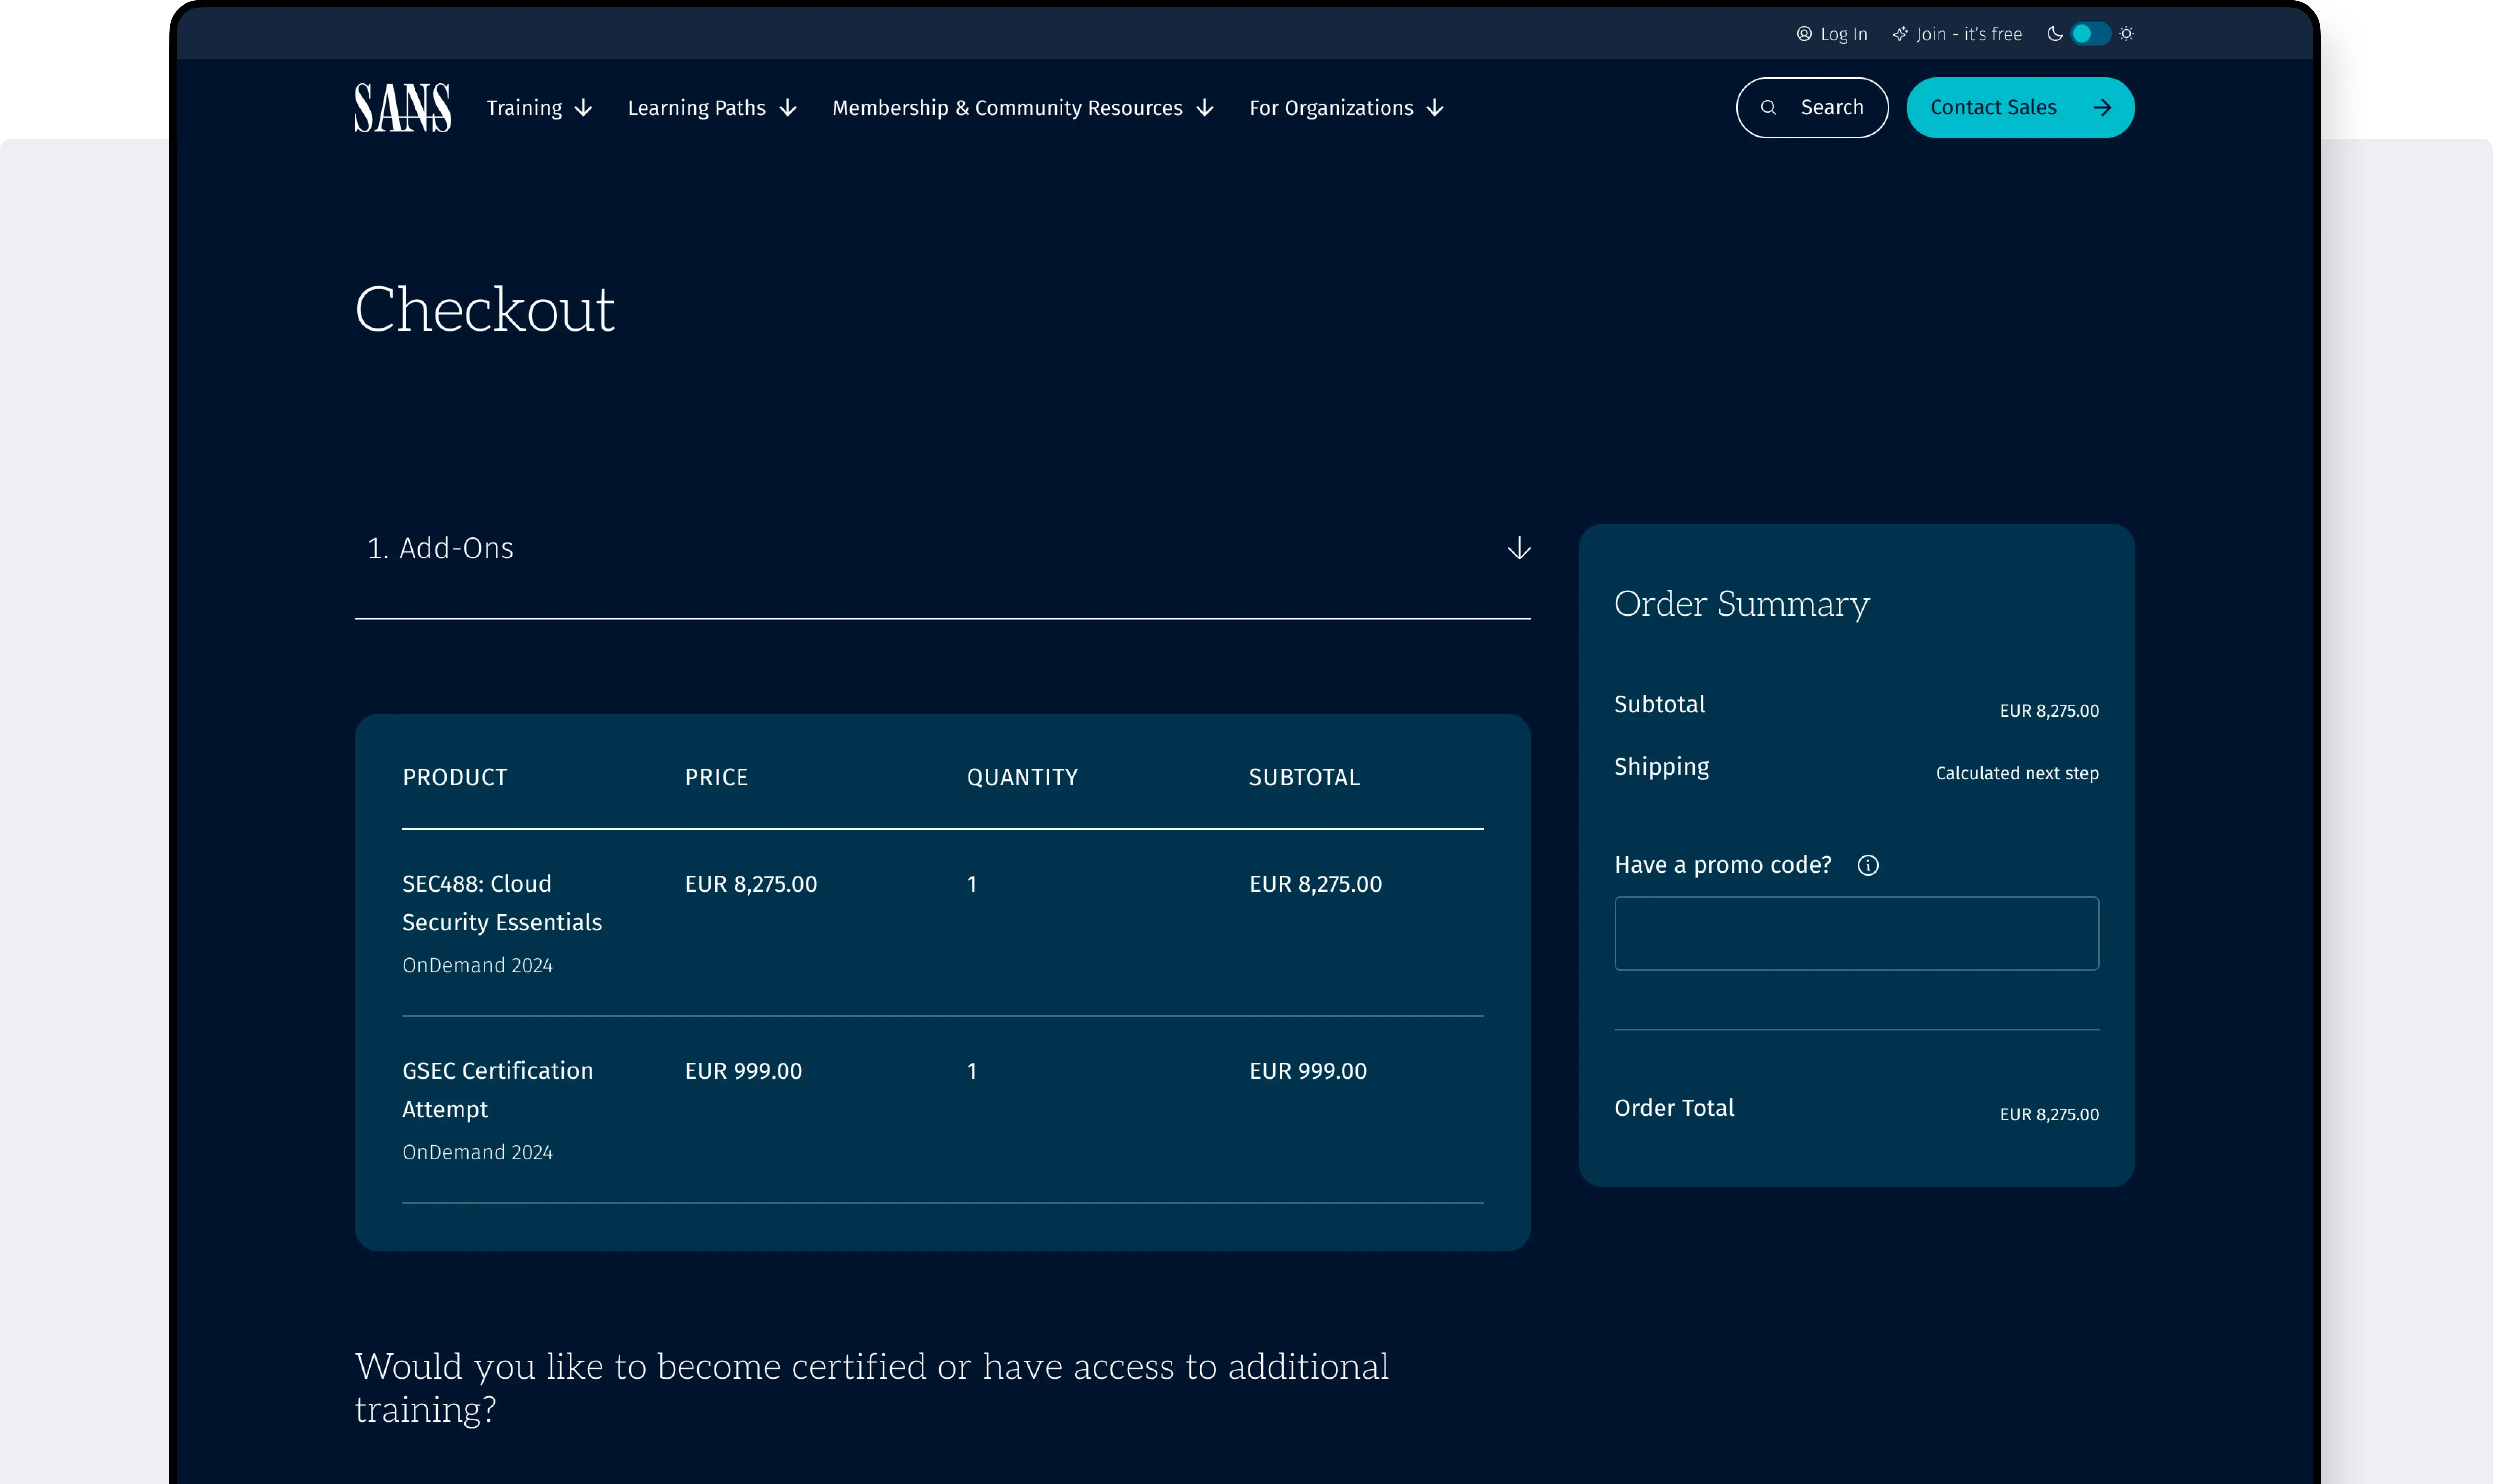Click GSEC price EUR 999.00 in the Price column
Image resolution: width=2493 pixels, height=1484 pixels.
point(743,1071)
